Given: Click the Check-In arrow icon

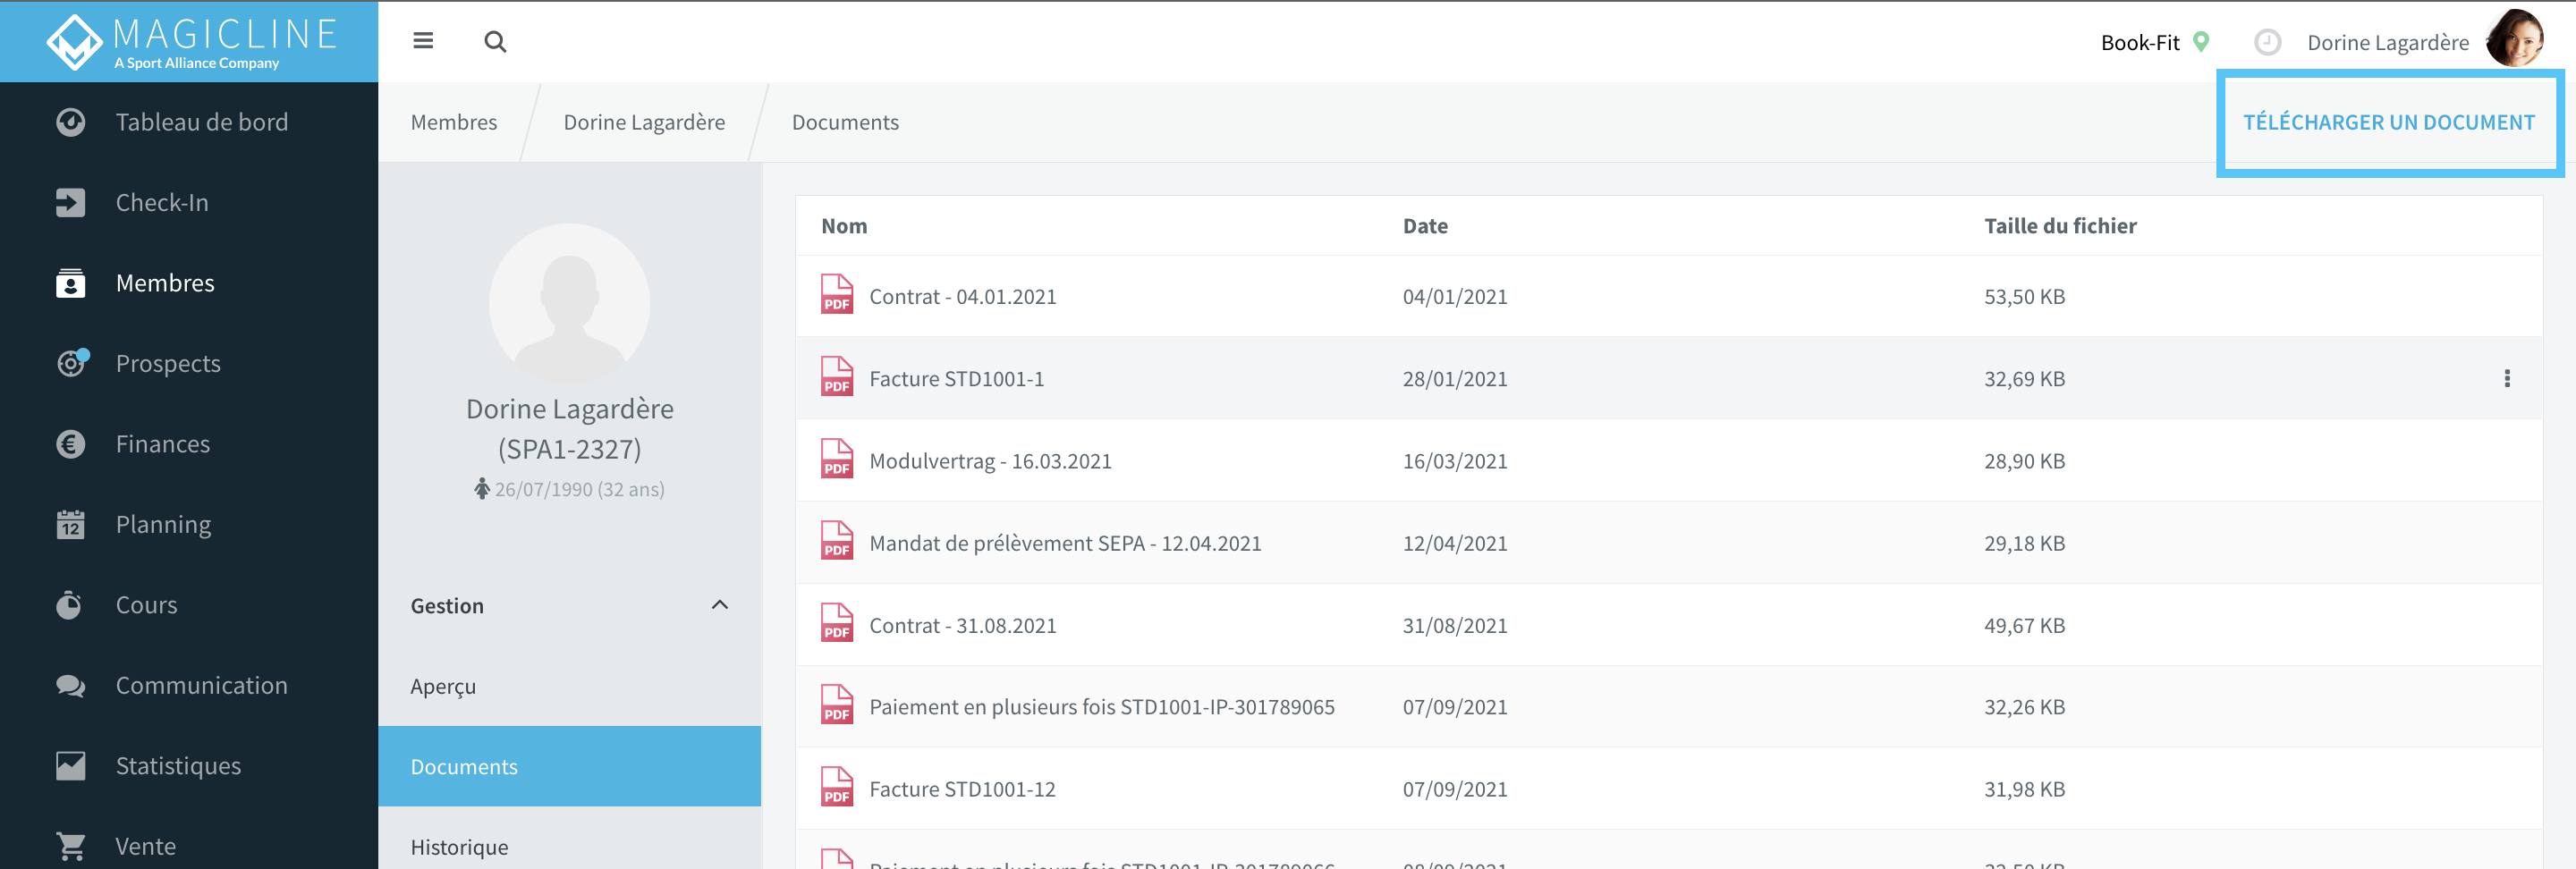Looking at the screenshot, I should (x=71, y=202).
